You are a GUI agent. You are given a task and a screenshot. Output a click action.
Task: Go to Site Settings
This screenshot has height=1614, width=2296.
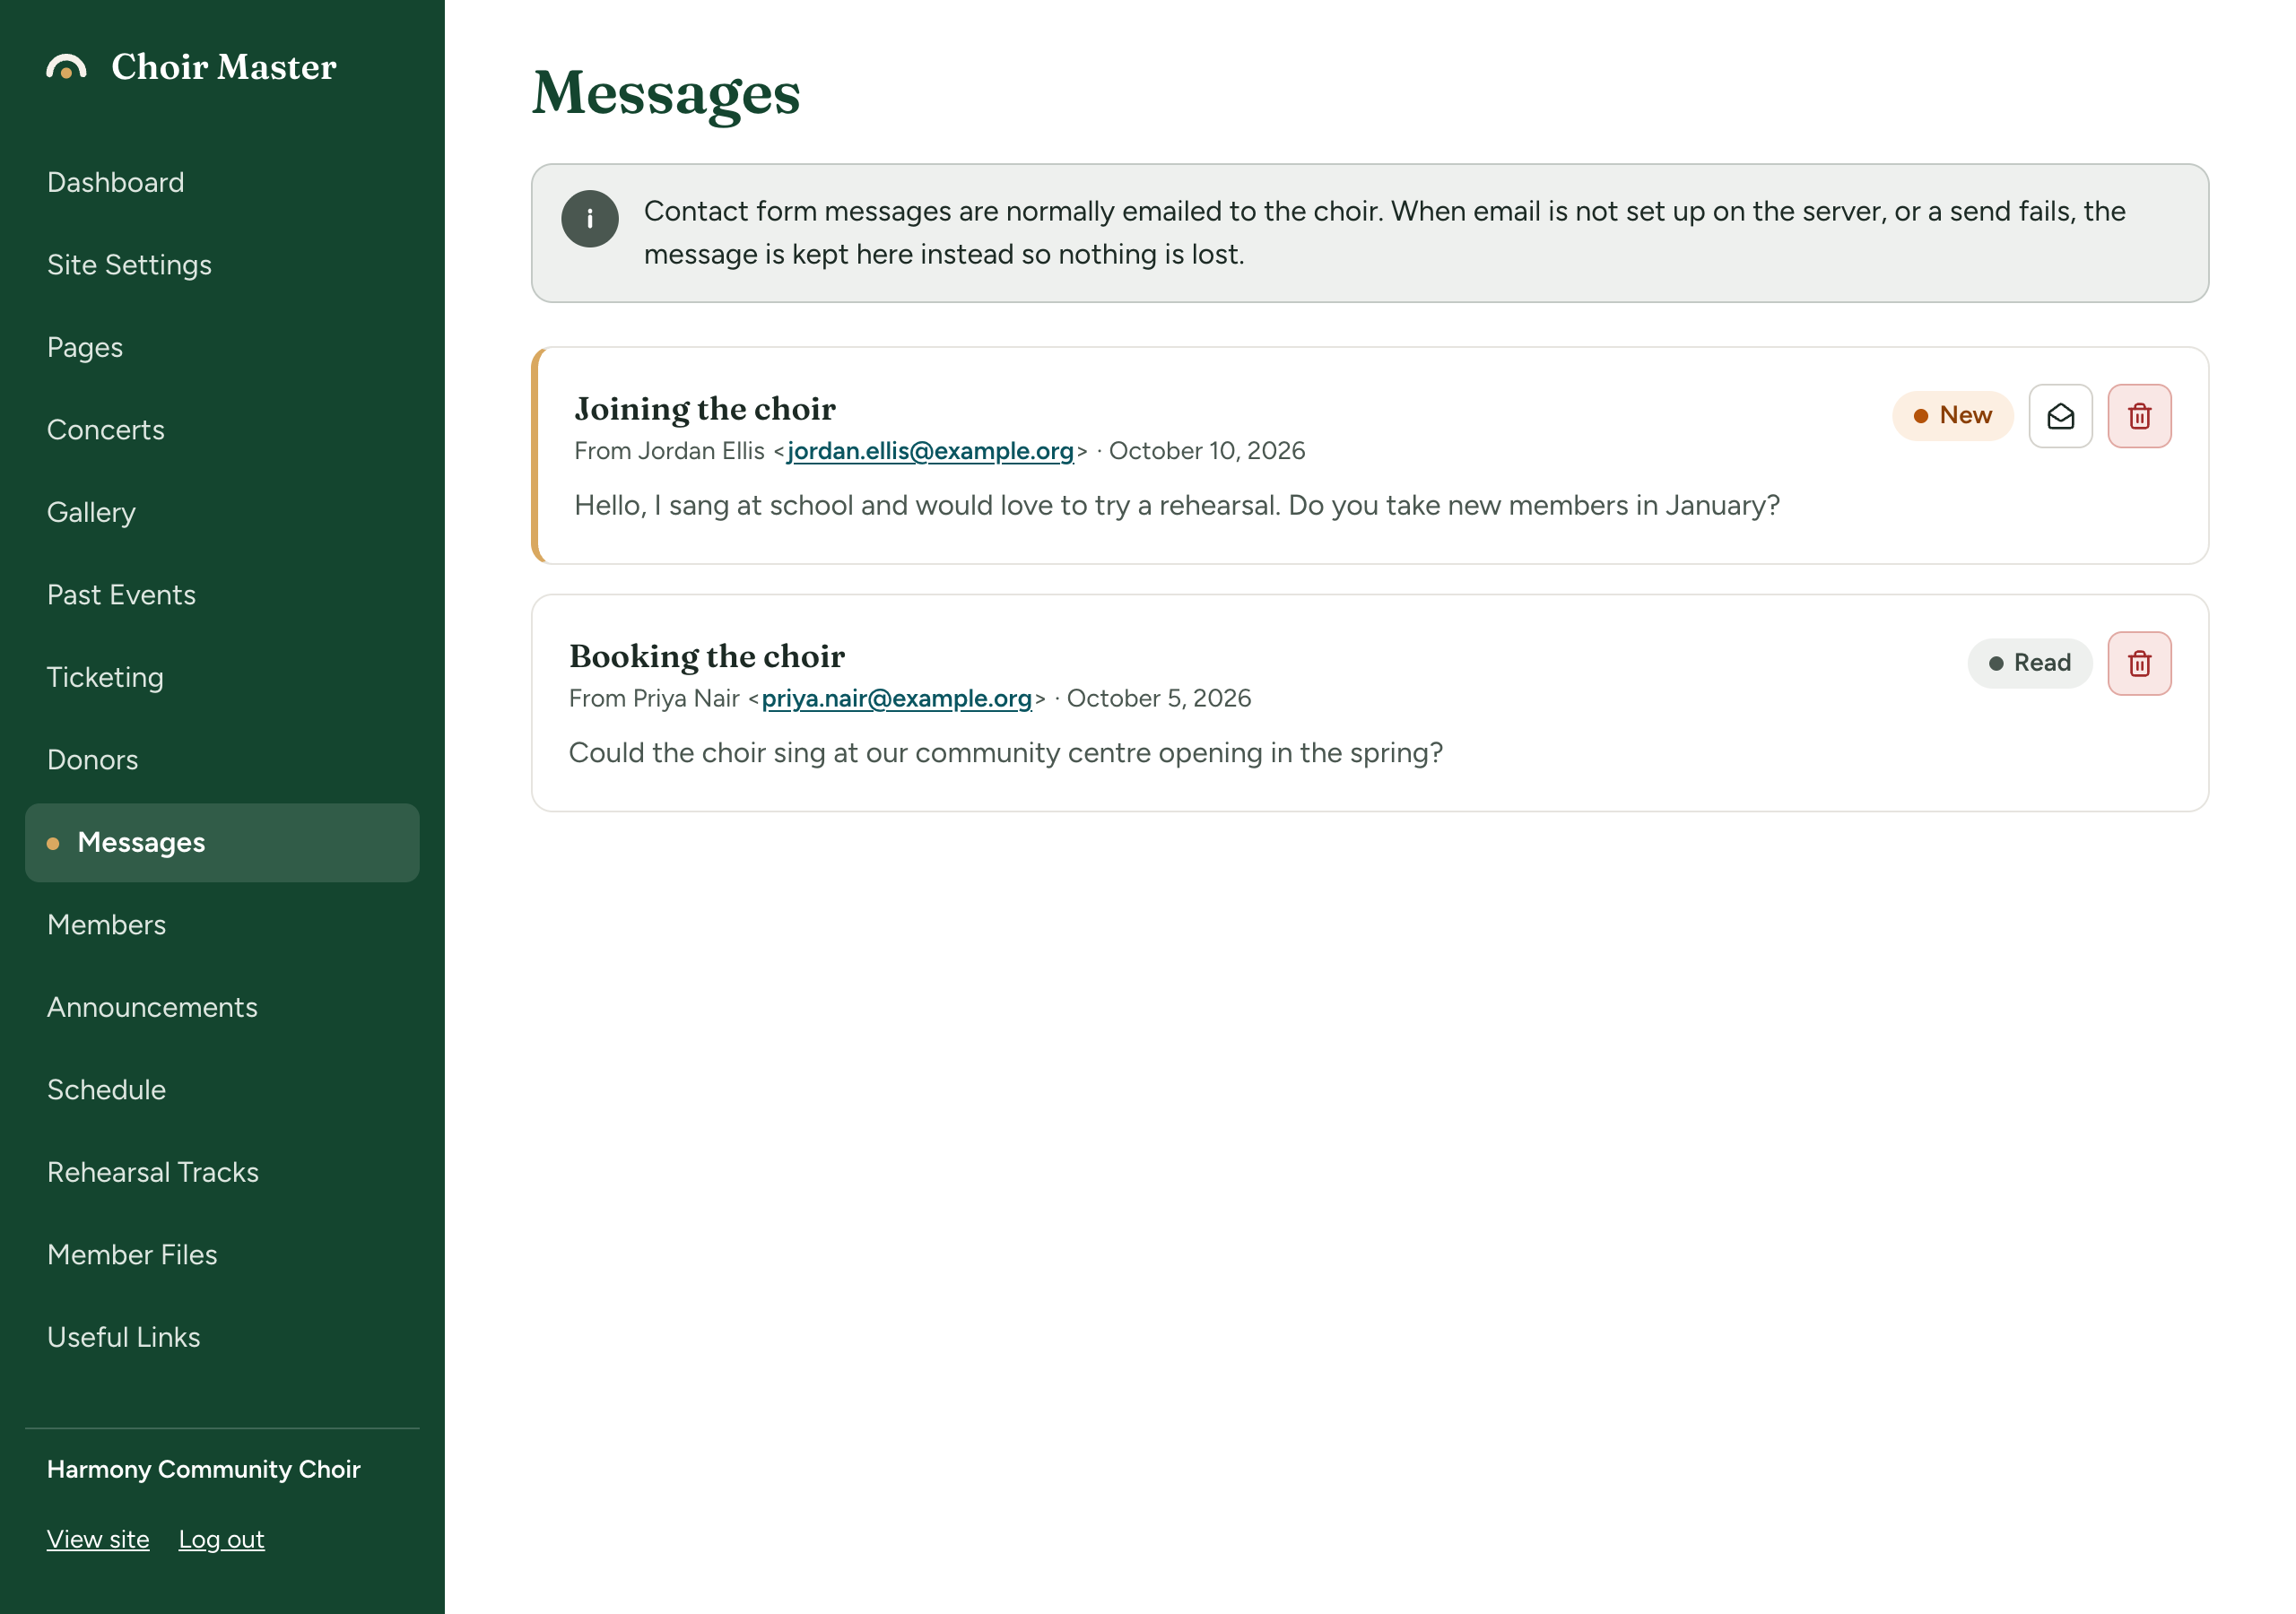pos(222,265)
